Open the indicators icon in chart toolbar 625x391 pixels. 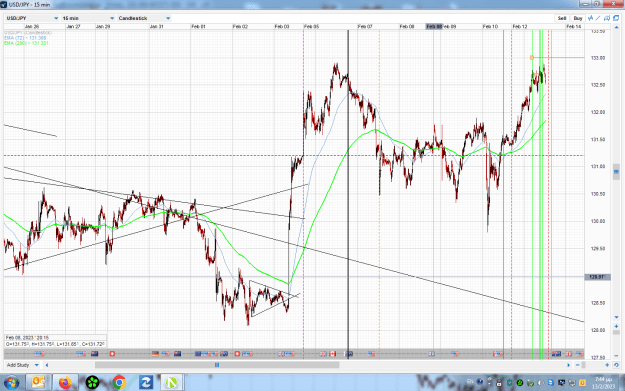click(590, 18)
